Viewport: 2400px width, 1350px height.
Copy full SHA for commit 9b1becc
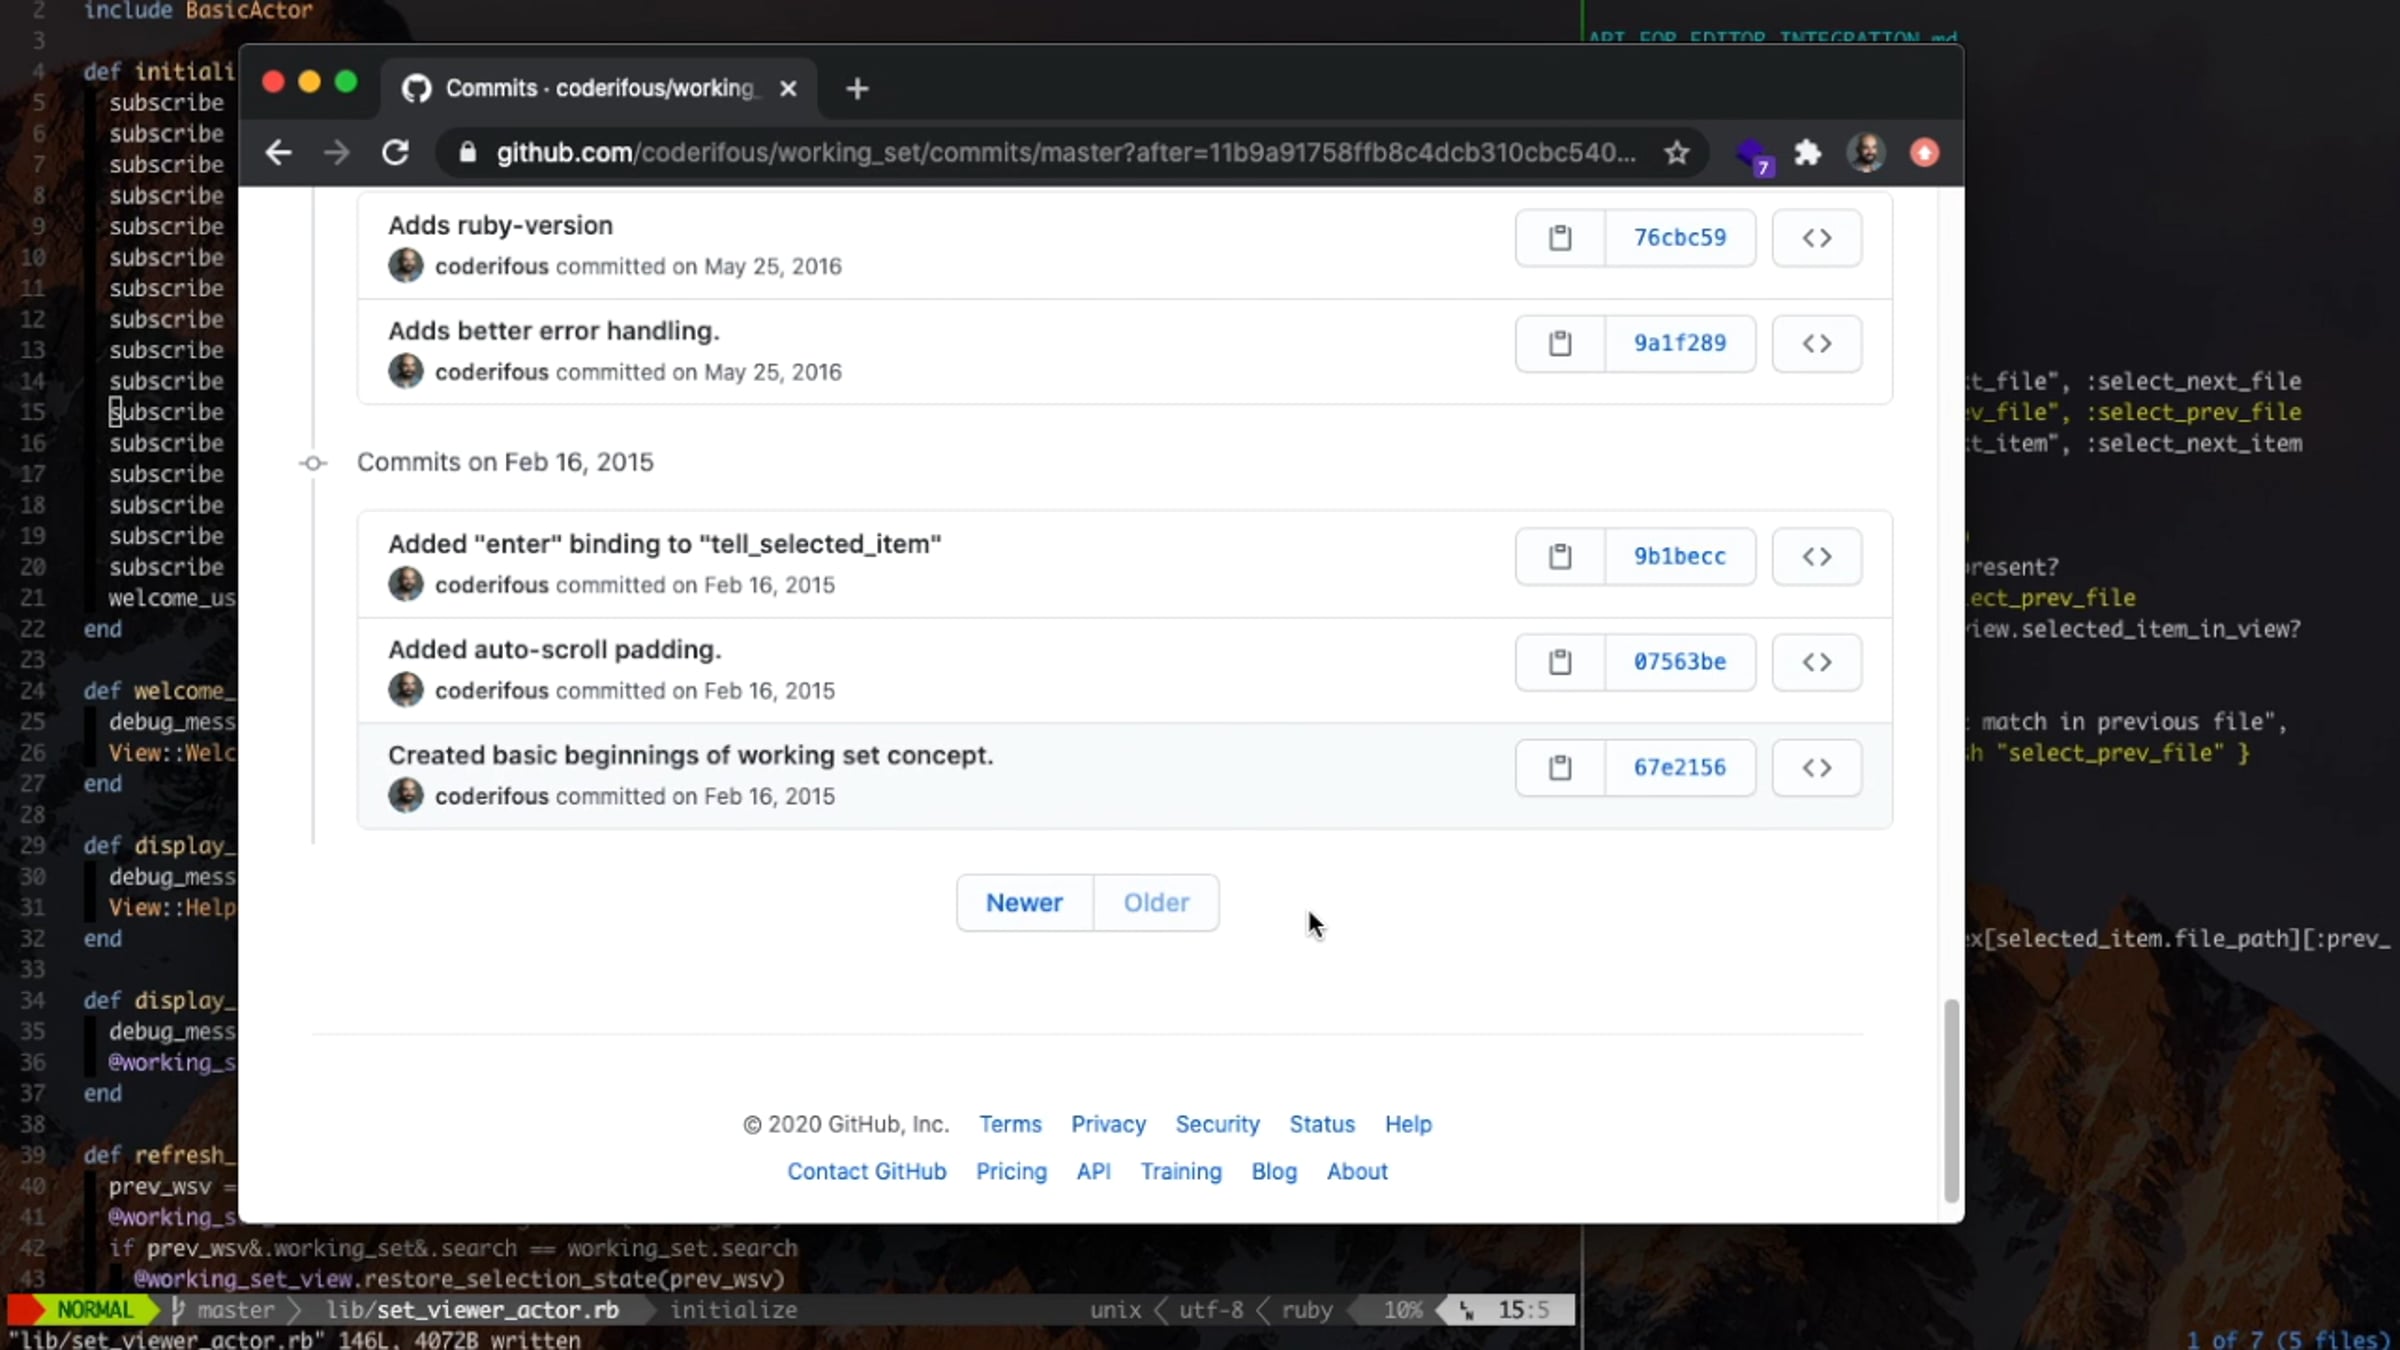point(1559,556)
